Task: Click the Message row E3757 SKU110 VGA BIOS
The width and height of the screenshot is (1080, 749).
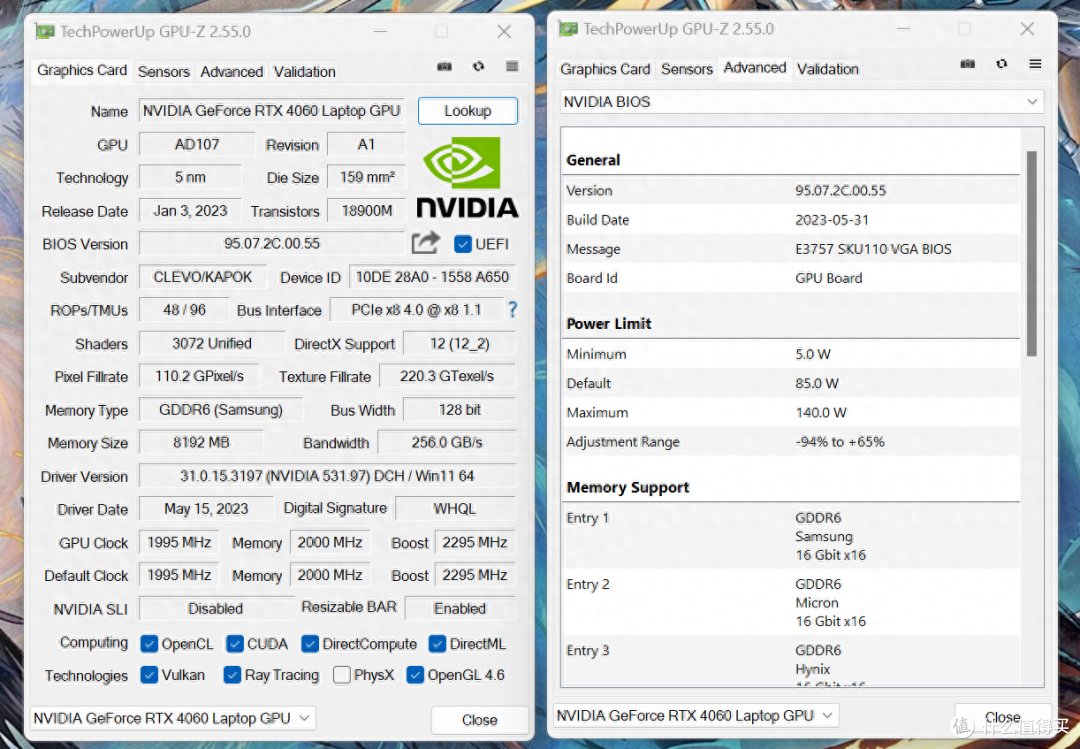Action: (792, 249)
